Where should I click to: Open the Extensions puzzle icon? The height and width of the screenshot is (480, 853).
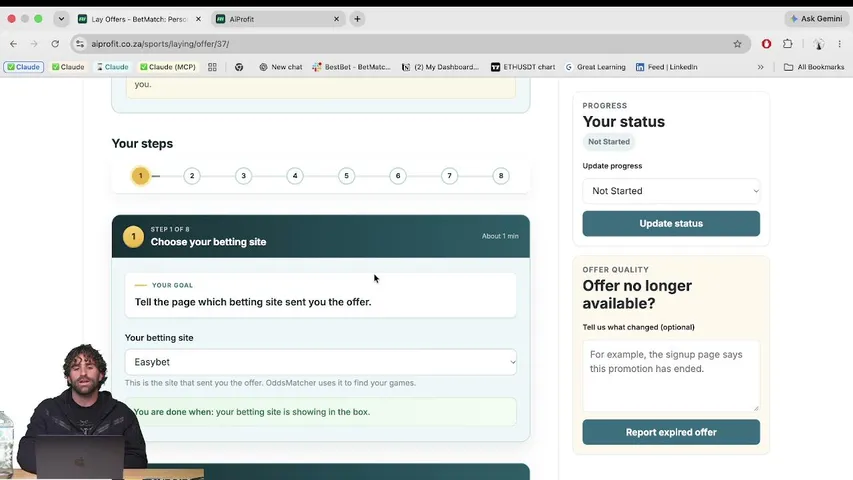[787, 44]
